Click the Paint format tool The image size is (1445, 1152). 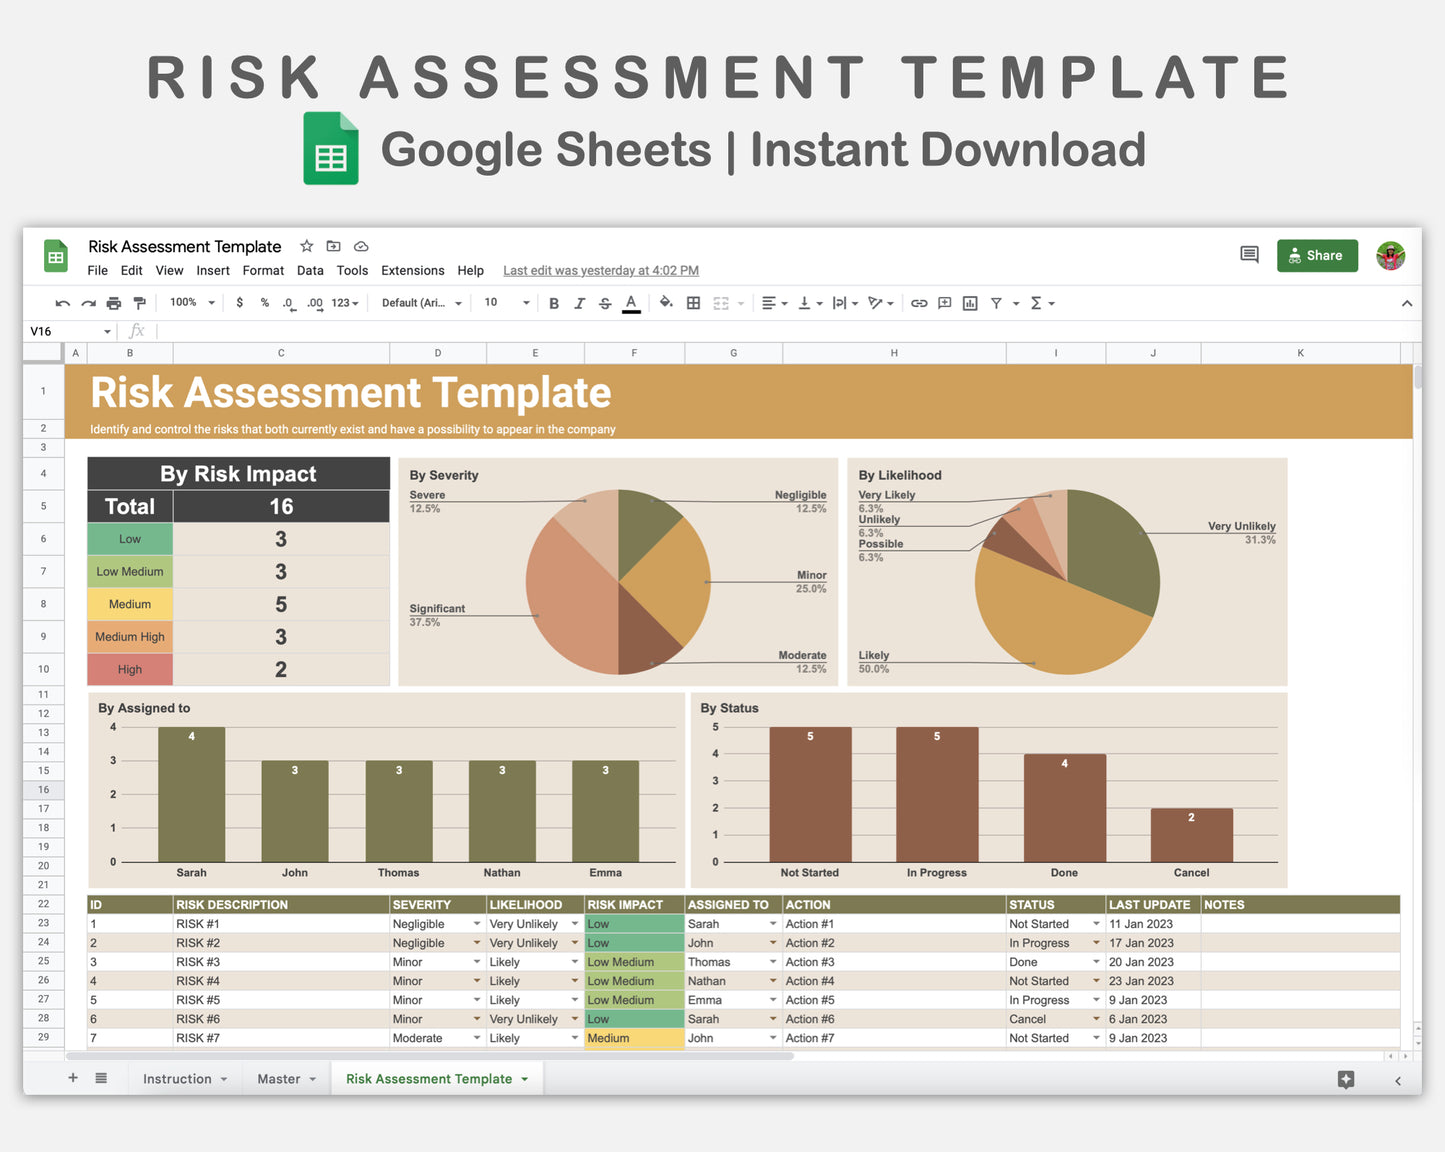(139, 303)
